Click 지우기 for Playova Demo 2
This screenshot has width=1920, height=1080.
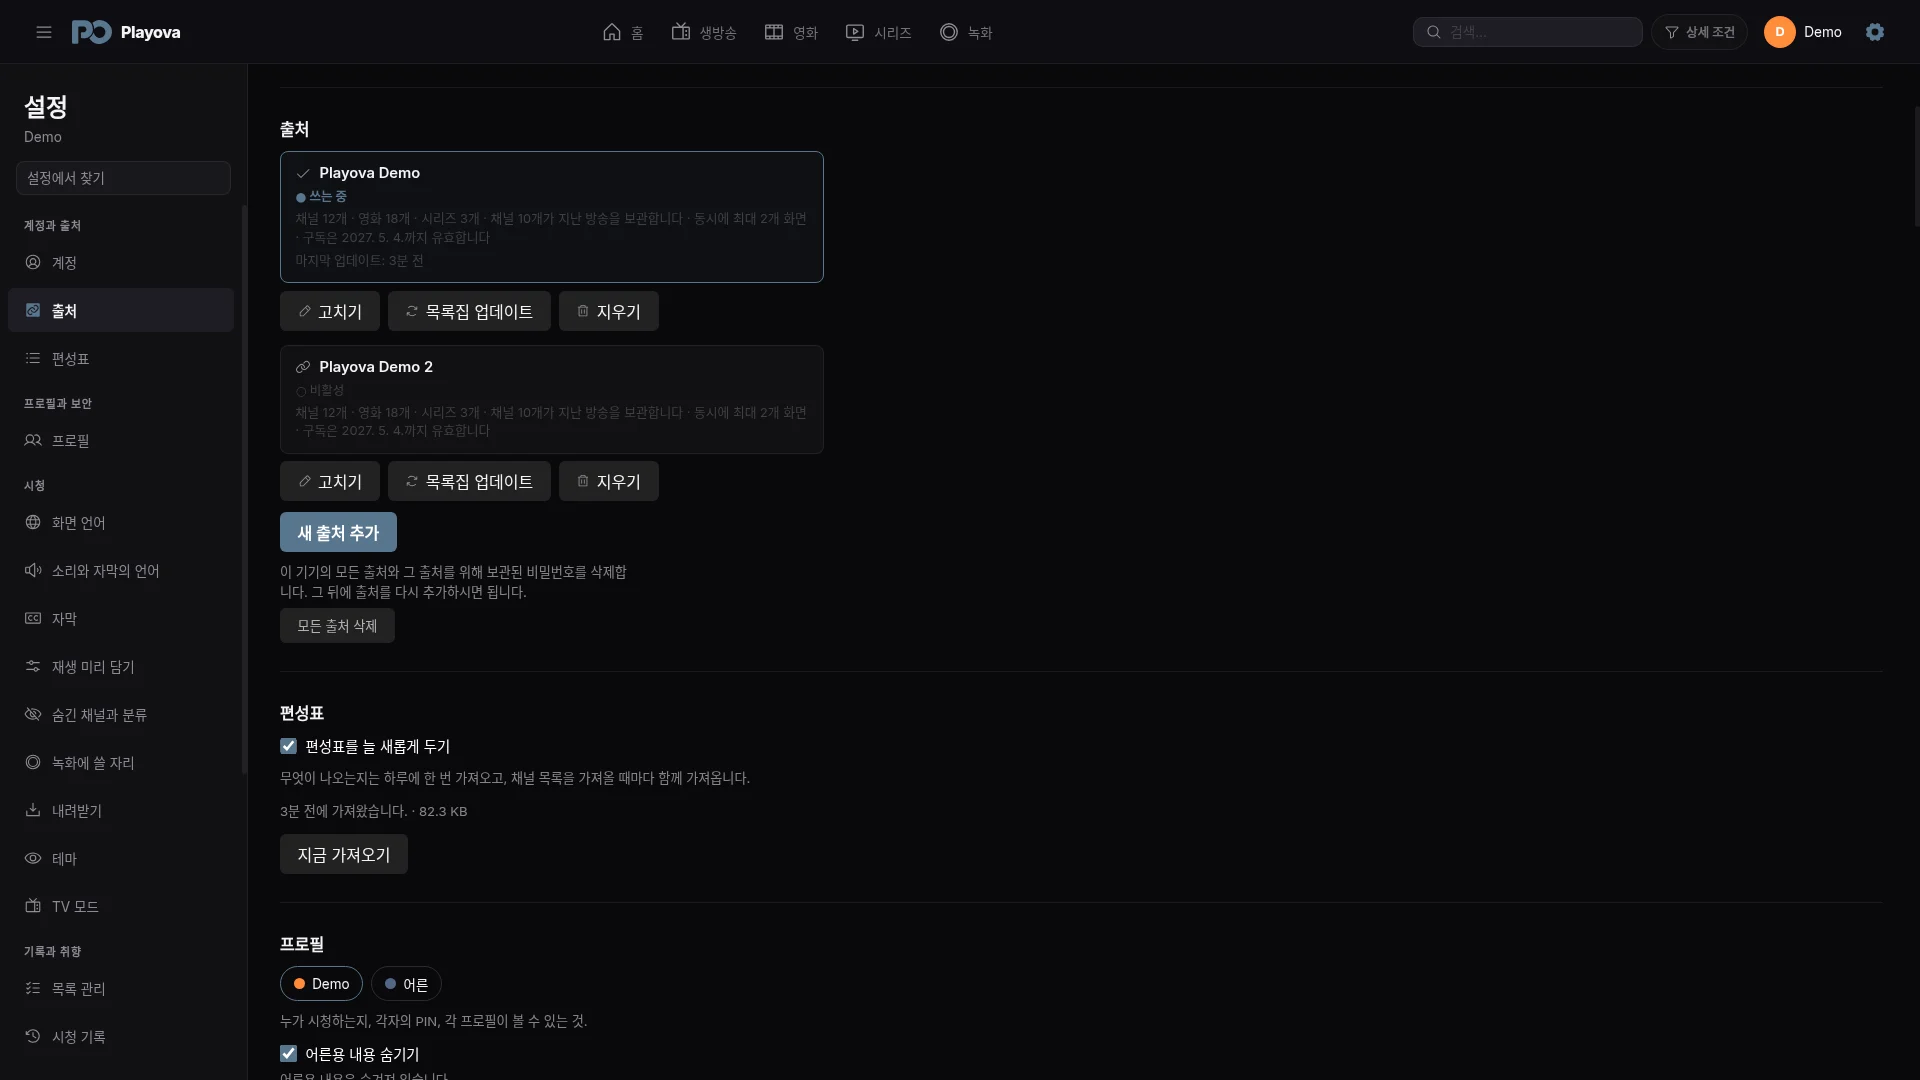[x=609, y=481]
